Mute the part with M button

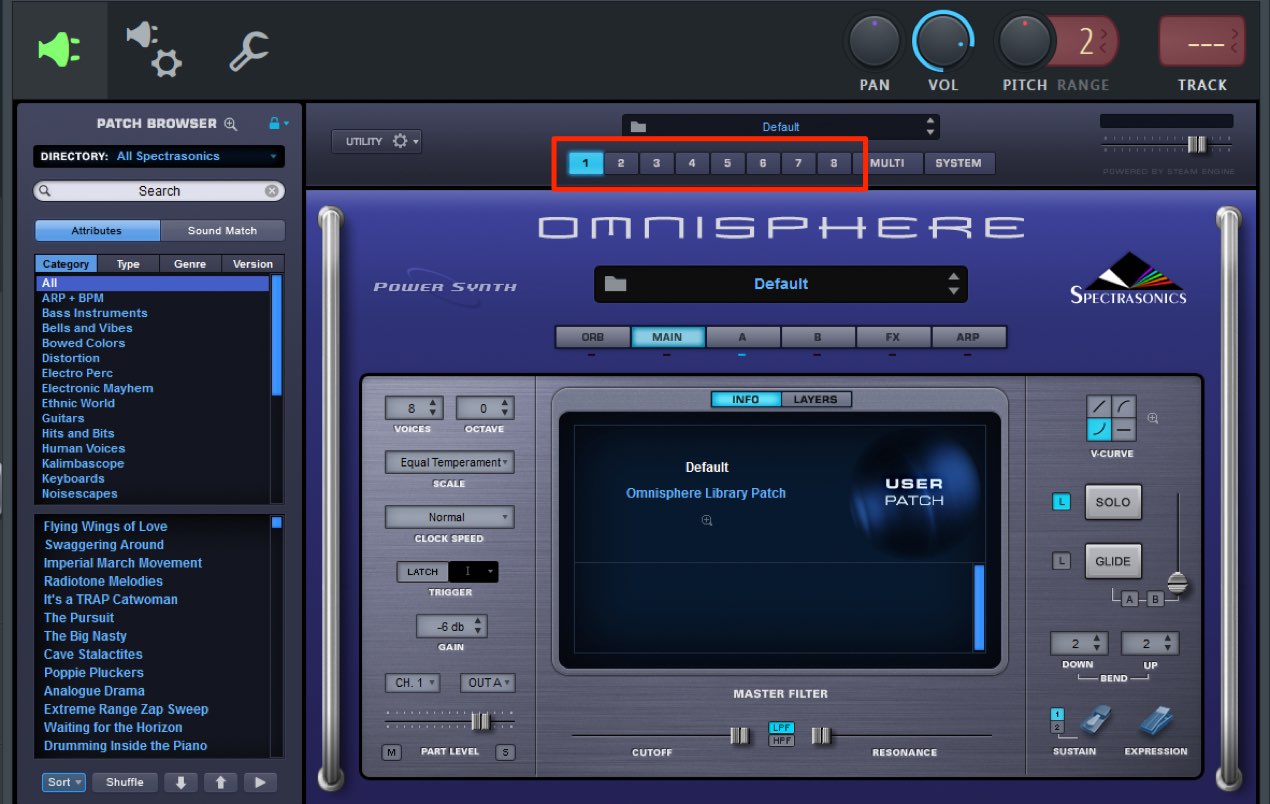click(391, 752)
